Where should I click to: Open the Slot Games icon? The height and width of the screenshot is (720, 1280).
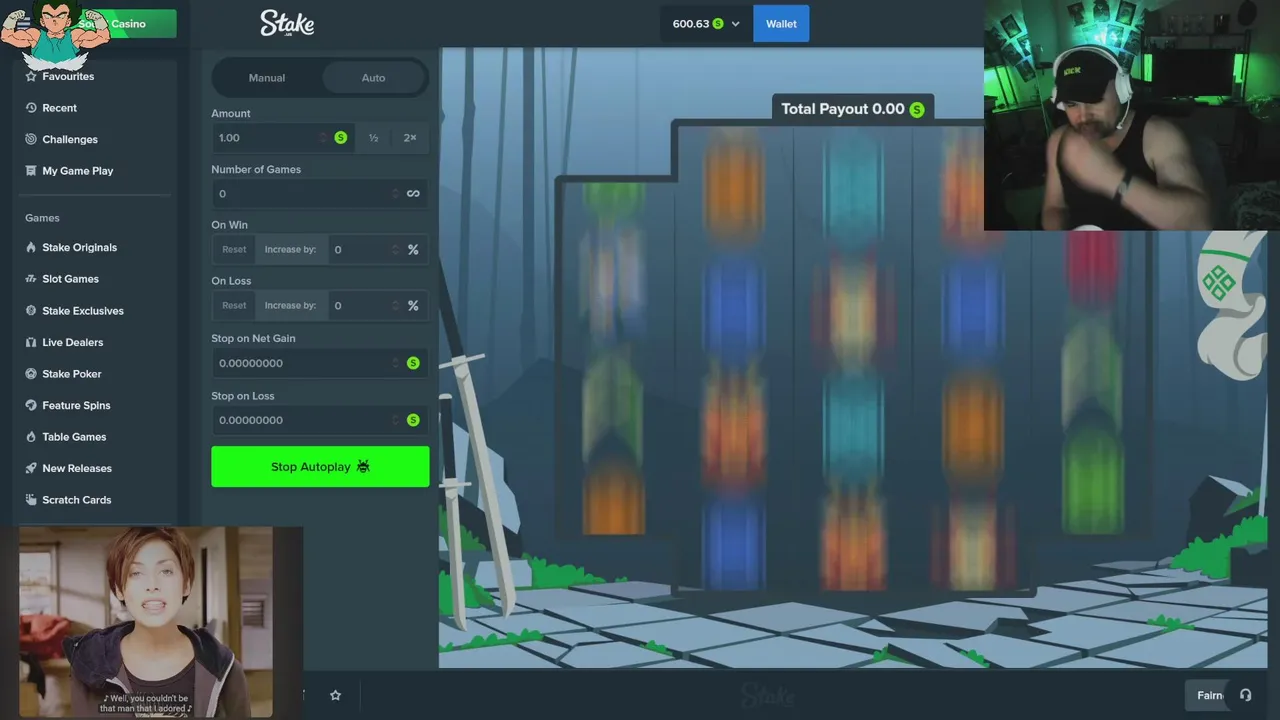pos(32,279)
